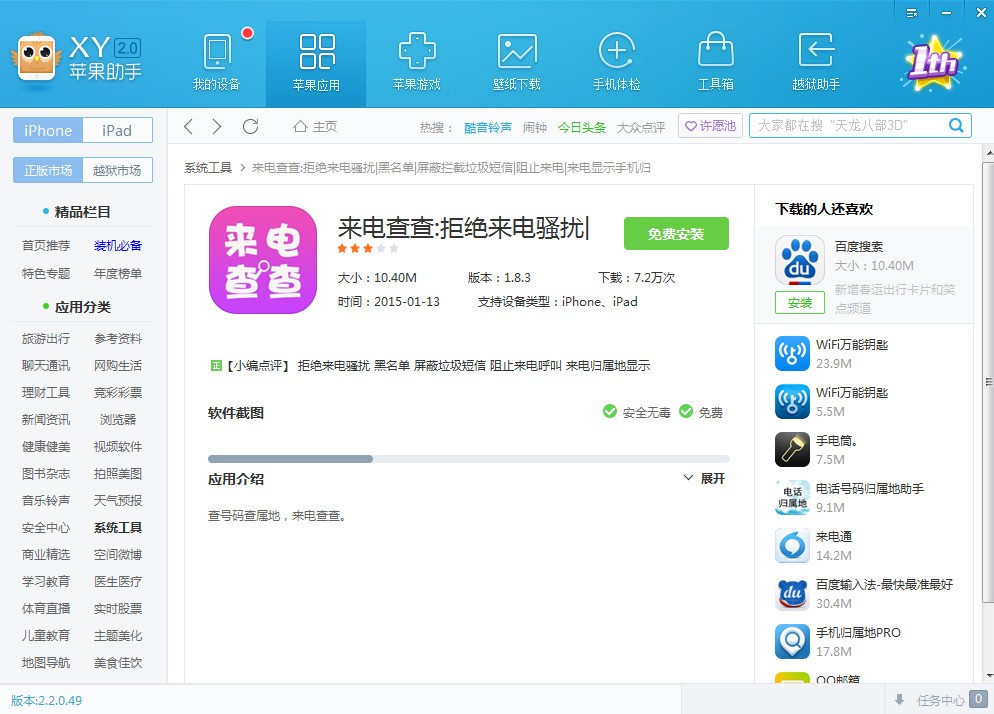
Task: Click the 版本:2.2.0.49 version text
Action: [x=46, y=700]
